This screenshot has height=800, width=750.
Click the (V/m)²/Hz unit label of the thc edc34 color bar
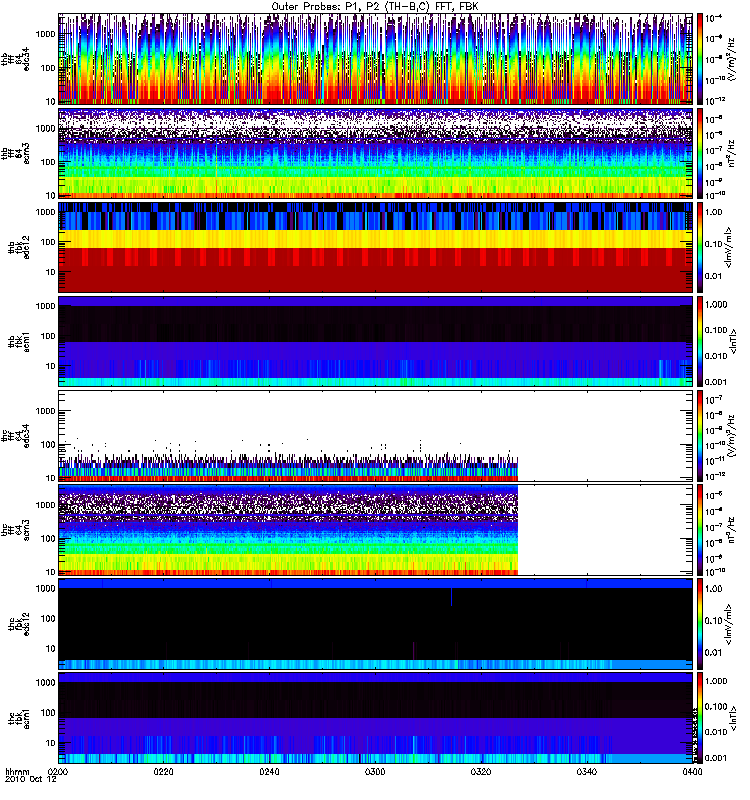tap(731, 436)
